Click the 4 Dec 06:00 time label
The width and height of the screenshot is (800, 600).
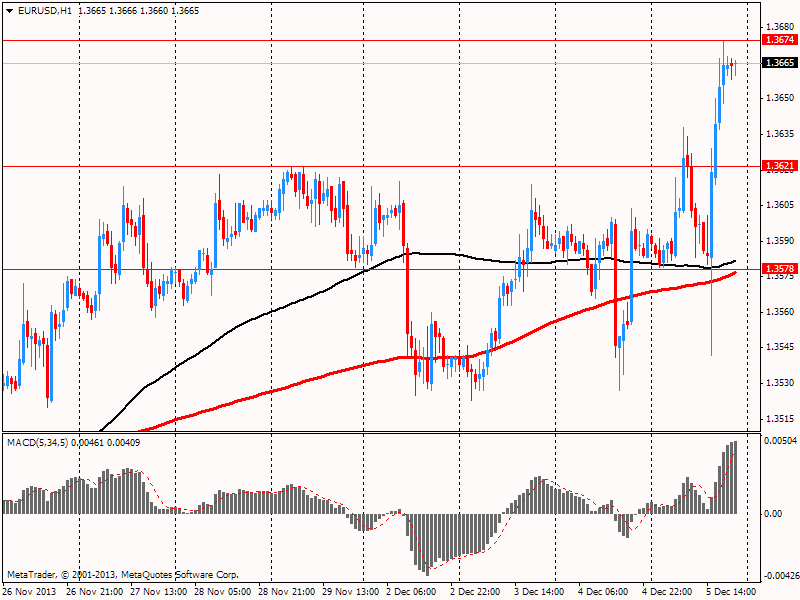604,592
